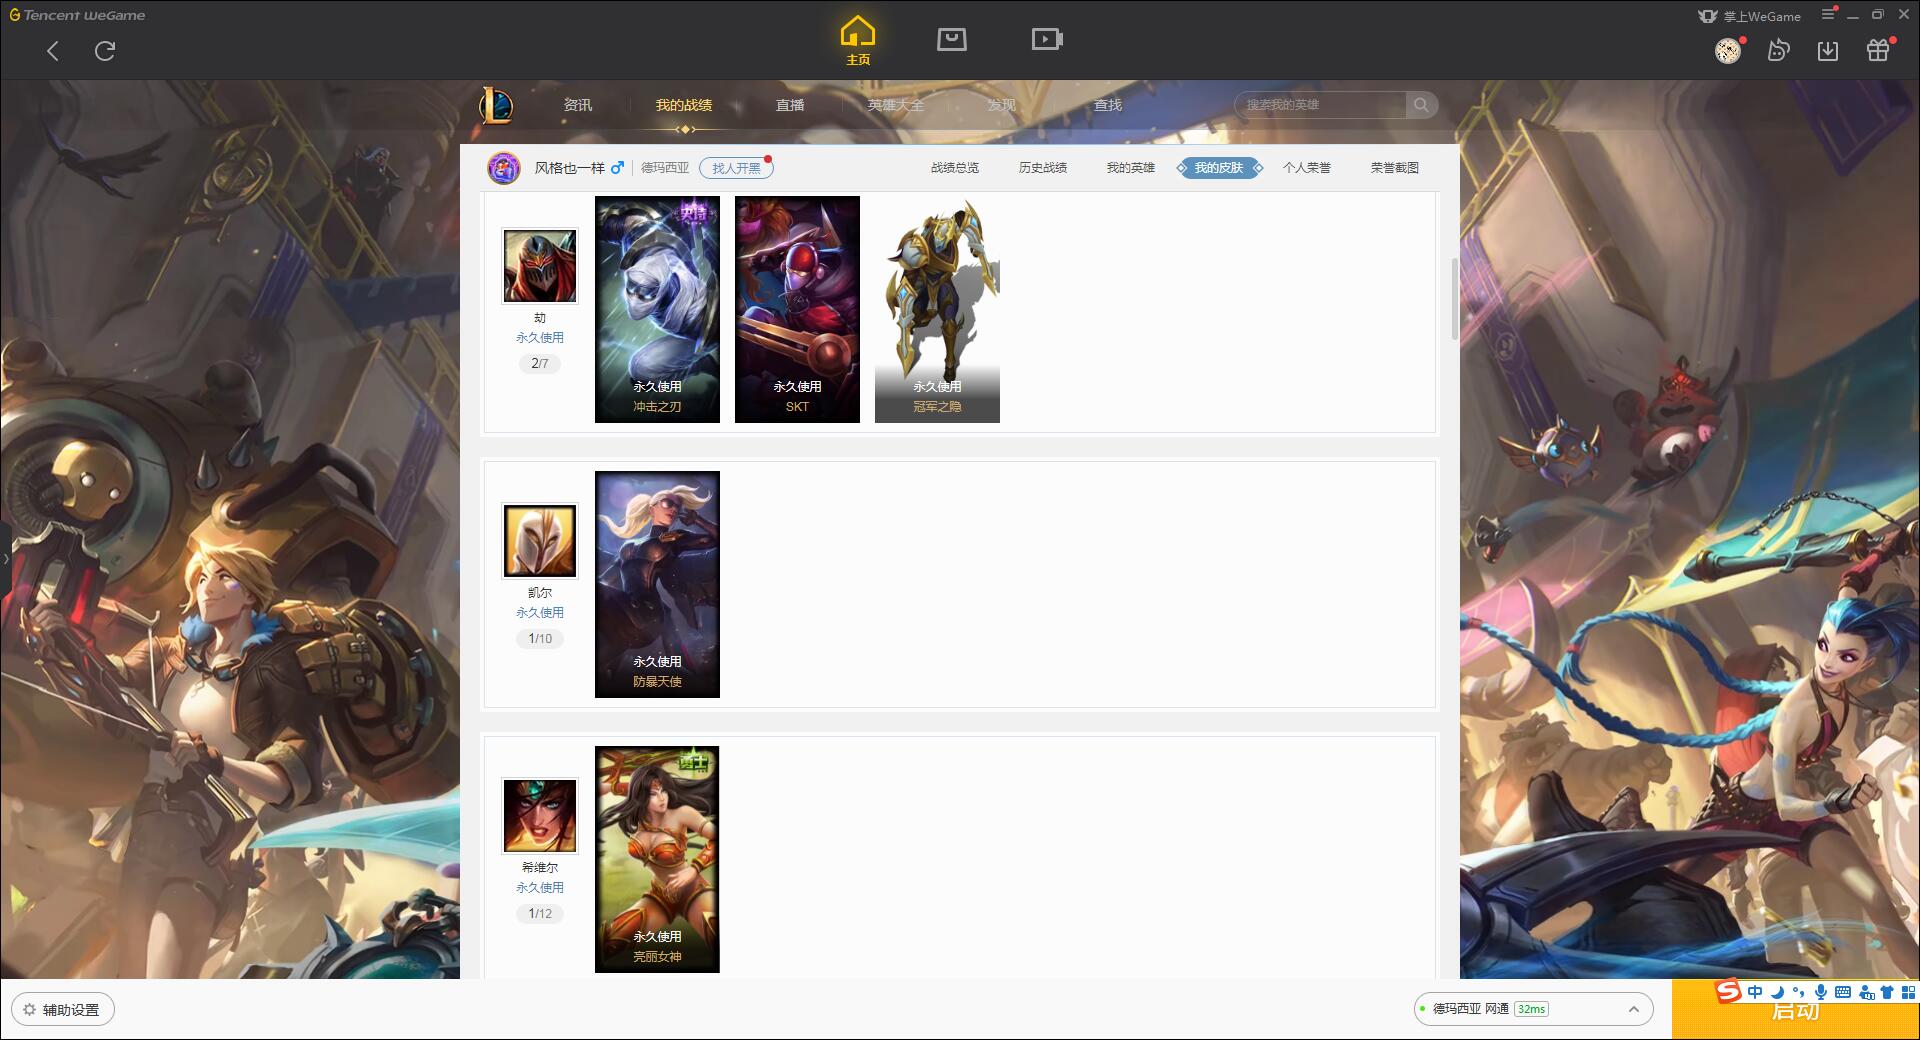
Task: Click the male gender icon by username
Action: (x=617, y=168)
